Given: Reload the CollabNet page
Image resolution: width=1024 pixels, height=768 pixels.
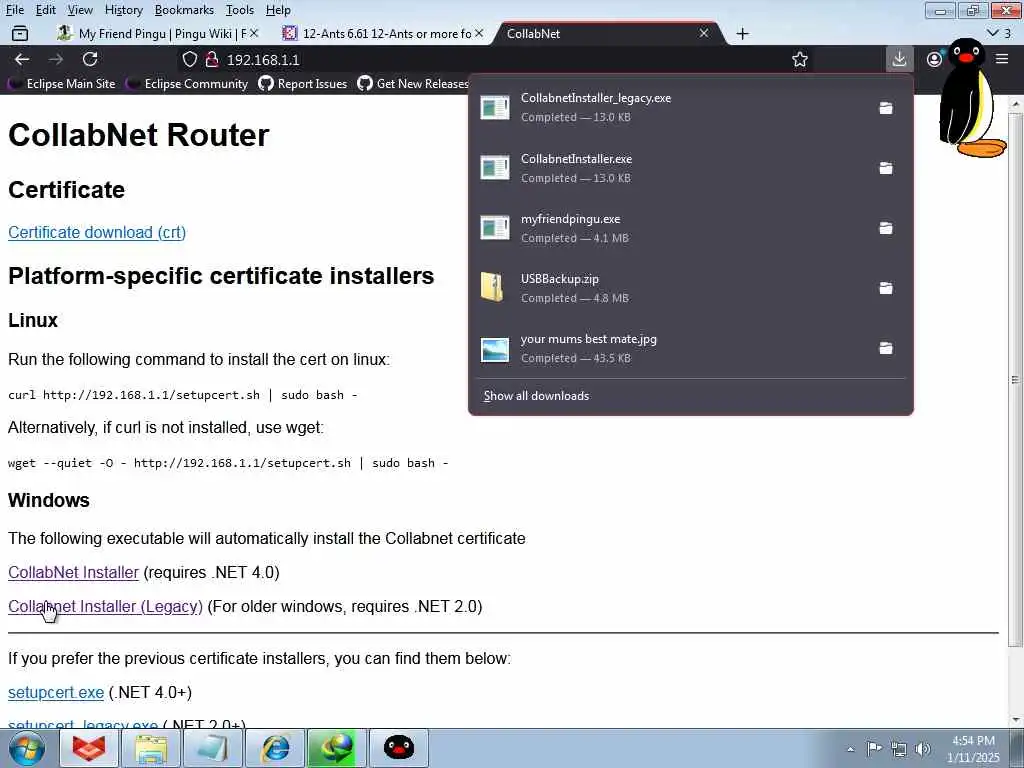Looking at the screenshot, I should click(x=90, y=59).
